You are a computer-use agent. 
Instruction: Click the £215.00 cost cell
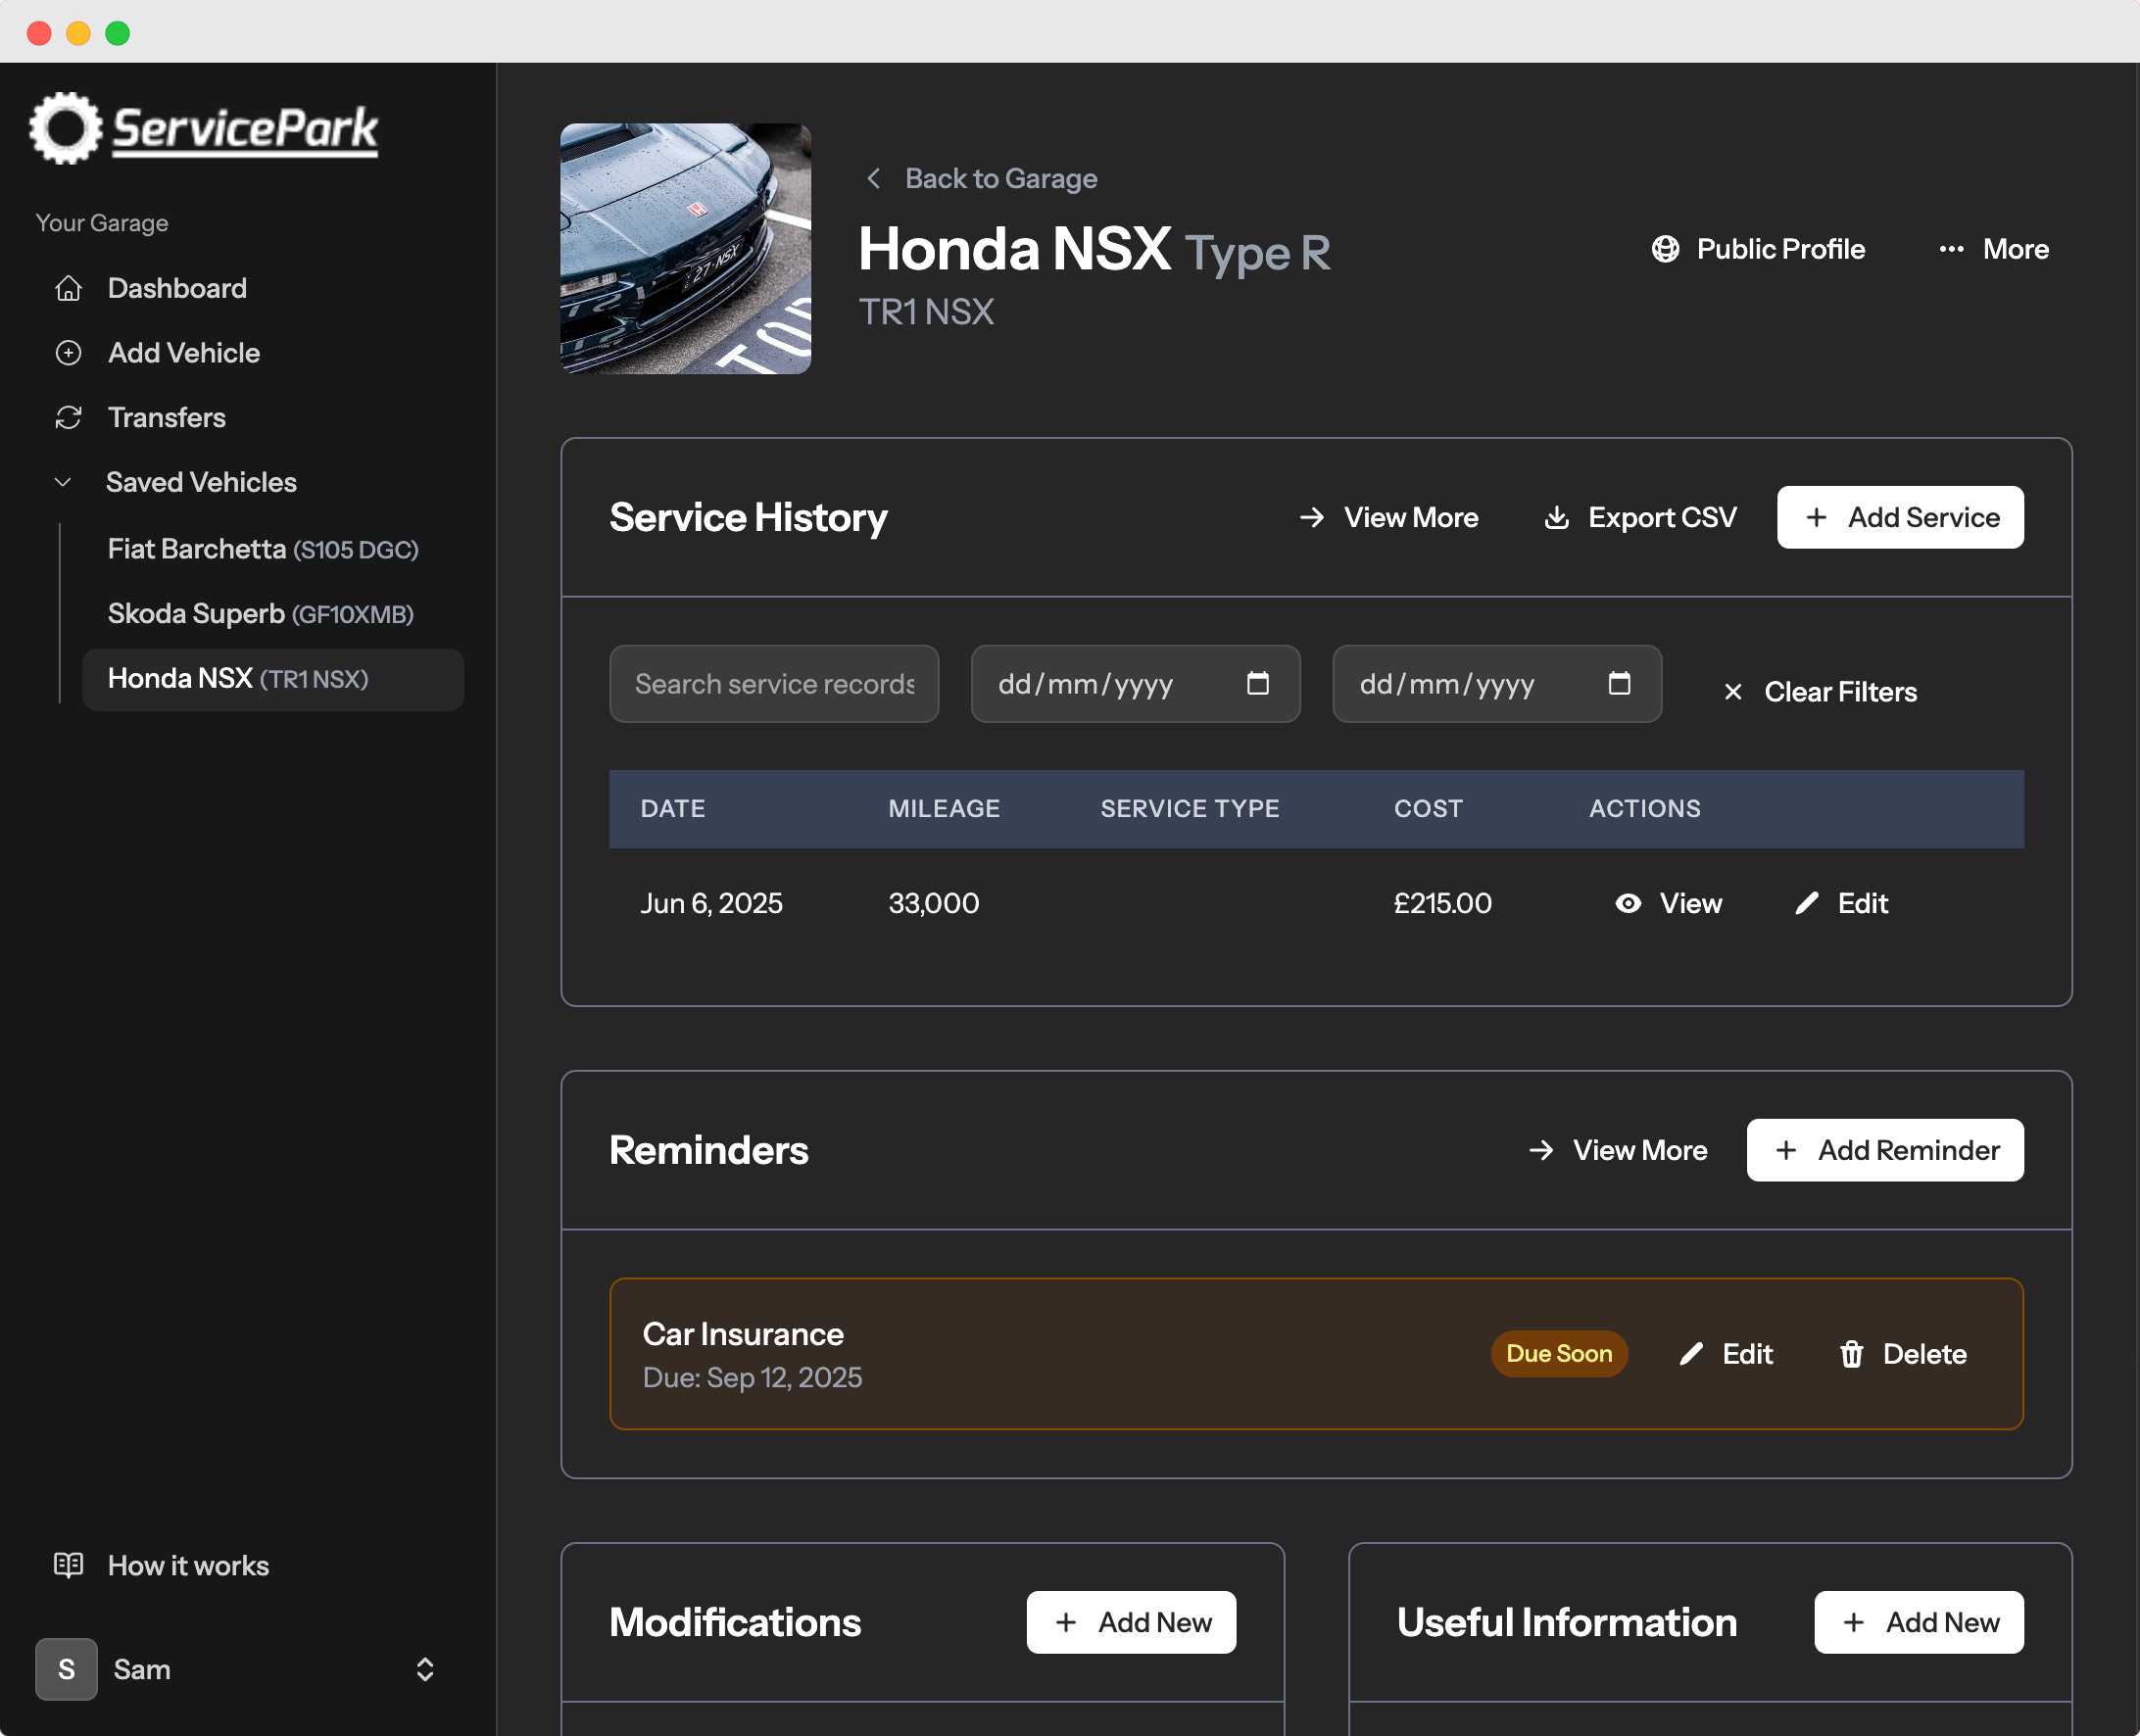(x=1443, y=904)
